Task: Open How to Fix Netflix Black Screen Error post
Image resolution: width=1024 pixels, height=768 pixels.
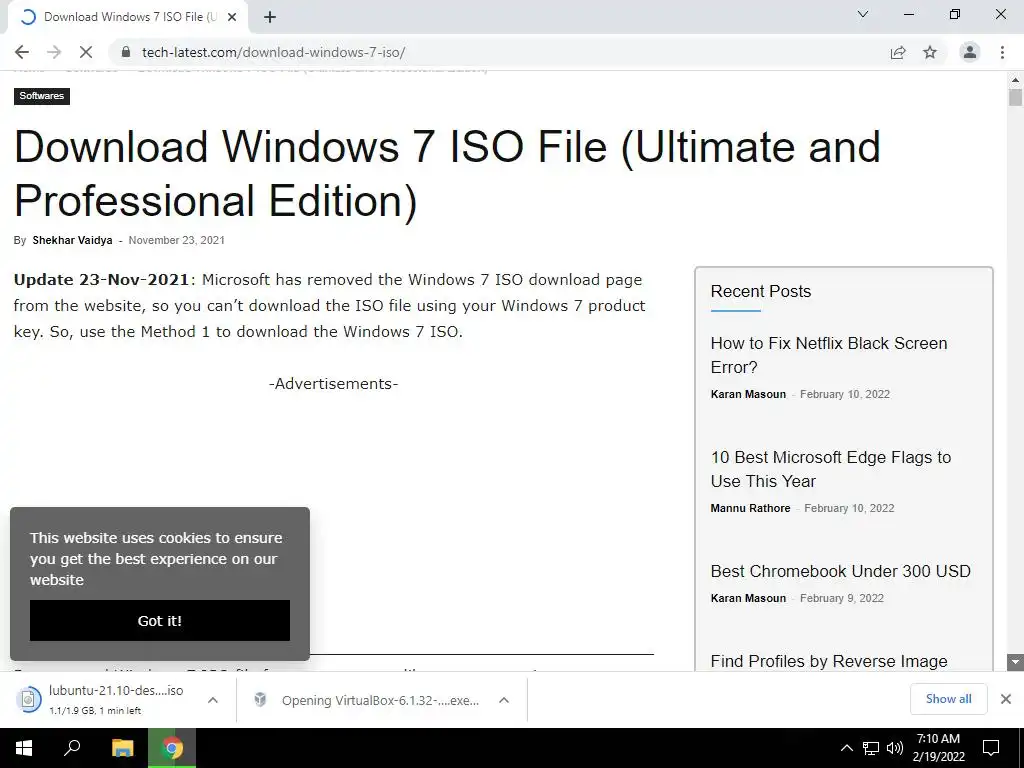Action: 829,355
